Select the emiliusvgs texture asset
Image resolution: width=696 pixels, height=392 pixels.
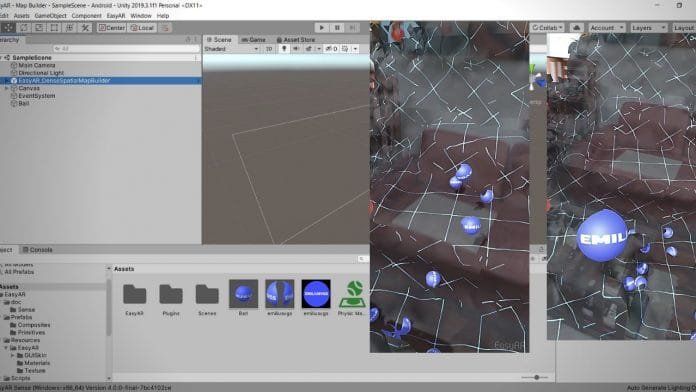coord(316,297)
